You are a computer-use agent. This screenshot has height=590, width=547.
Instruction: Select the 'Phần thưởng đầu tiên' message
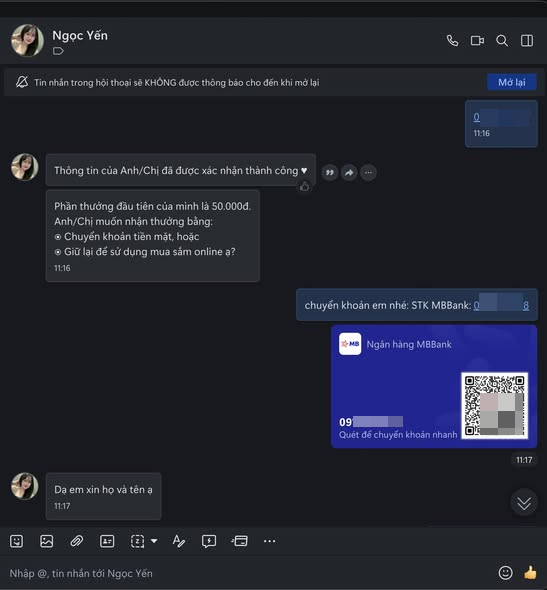coord(153,236)
